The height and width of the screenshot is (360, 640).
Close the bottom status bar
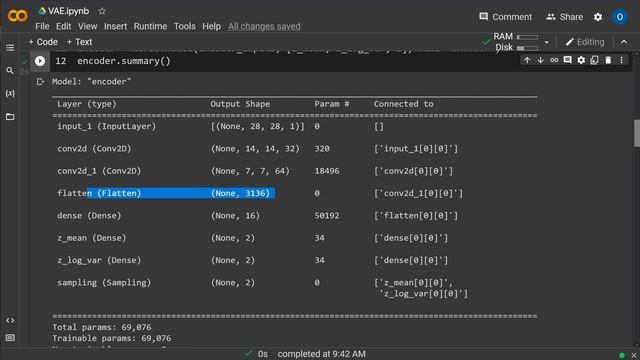[x=634, y=355]
